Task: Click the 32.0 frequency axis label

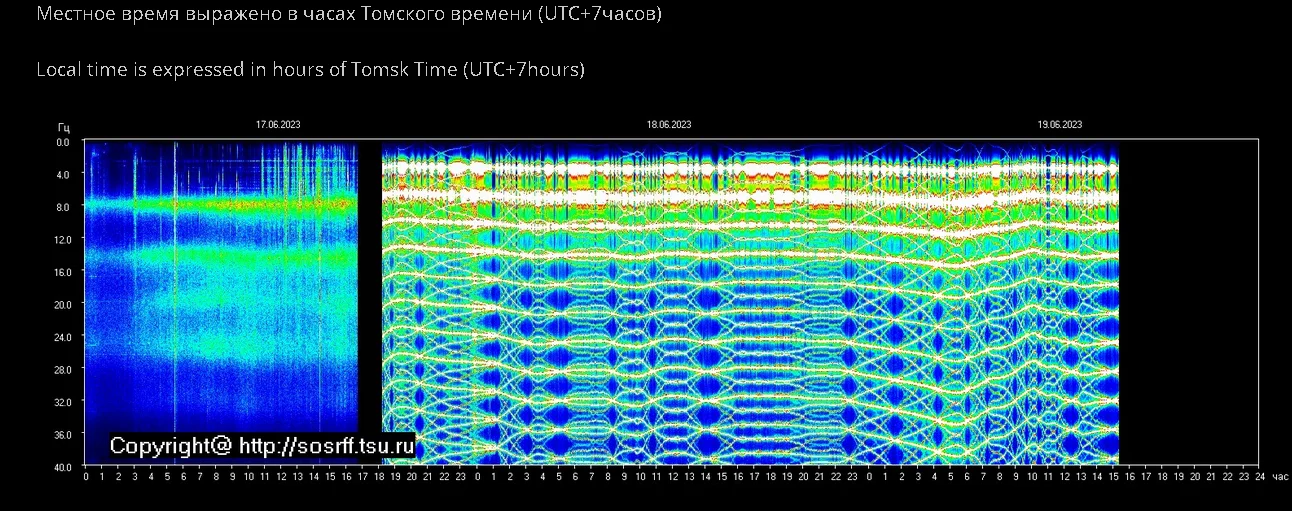Action: (61, 402)
